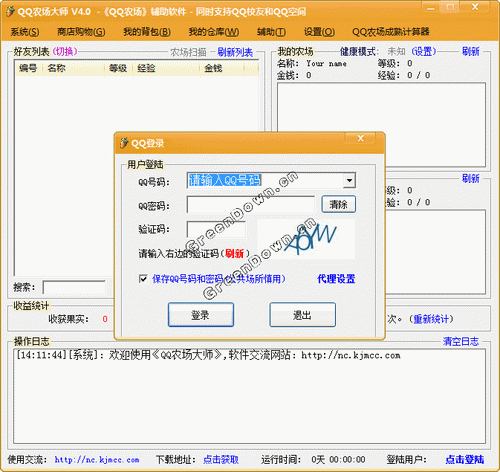
Task: Open 代理设置 proxy settings link
Action: tap(336, 279)
